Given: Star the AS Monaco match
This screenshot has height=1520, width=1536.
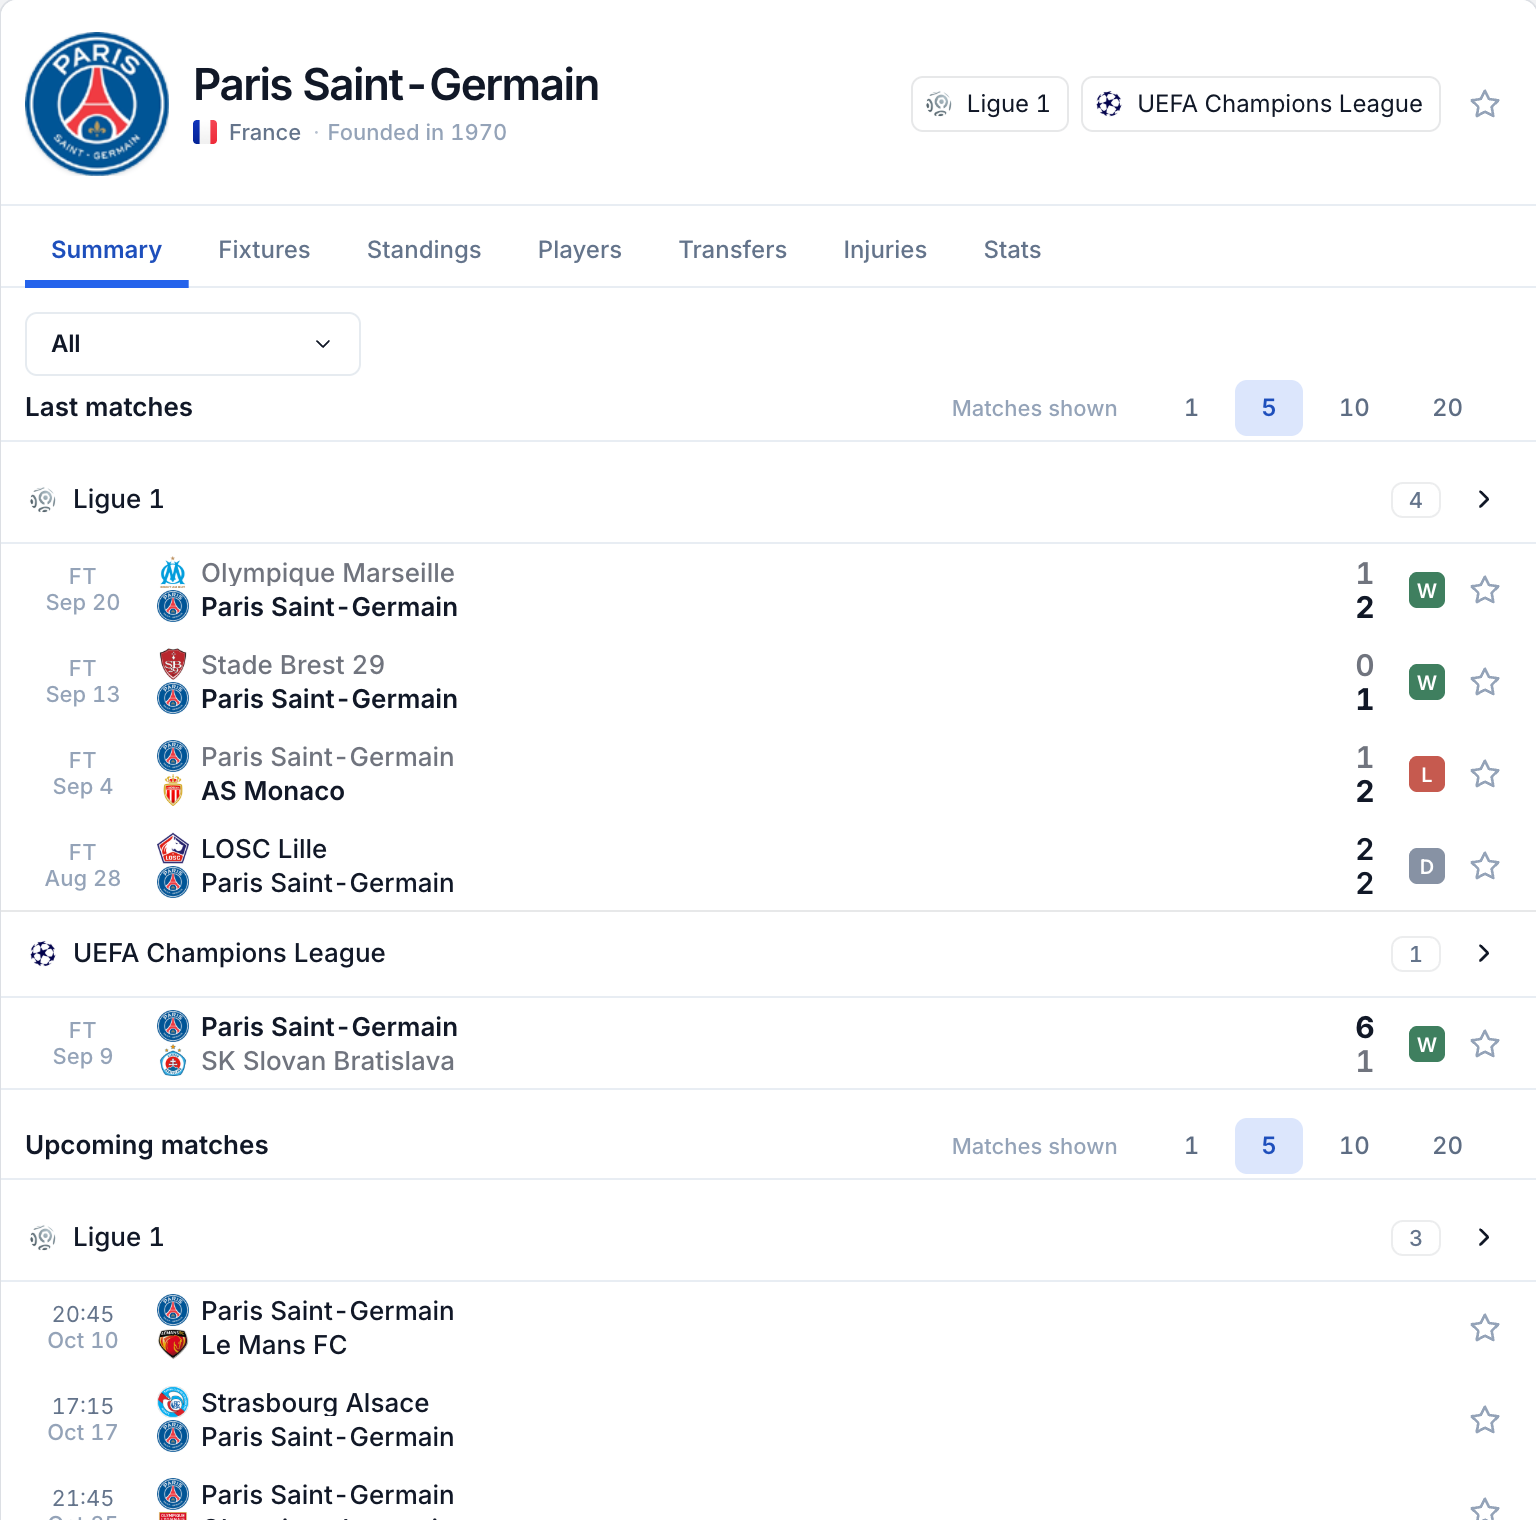Looking at the screenshot, I should coord(1485,774).
